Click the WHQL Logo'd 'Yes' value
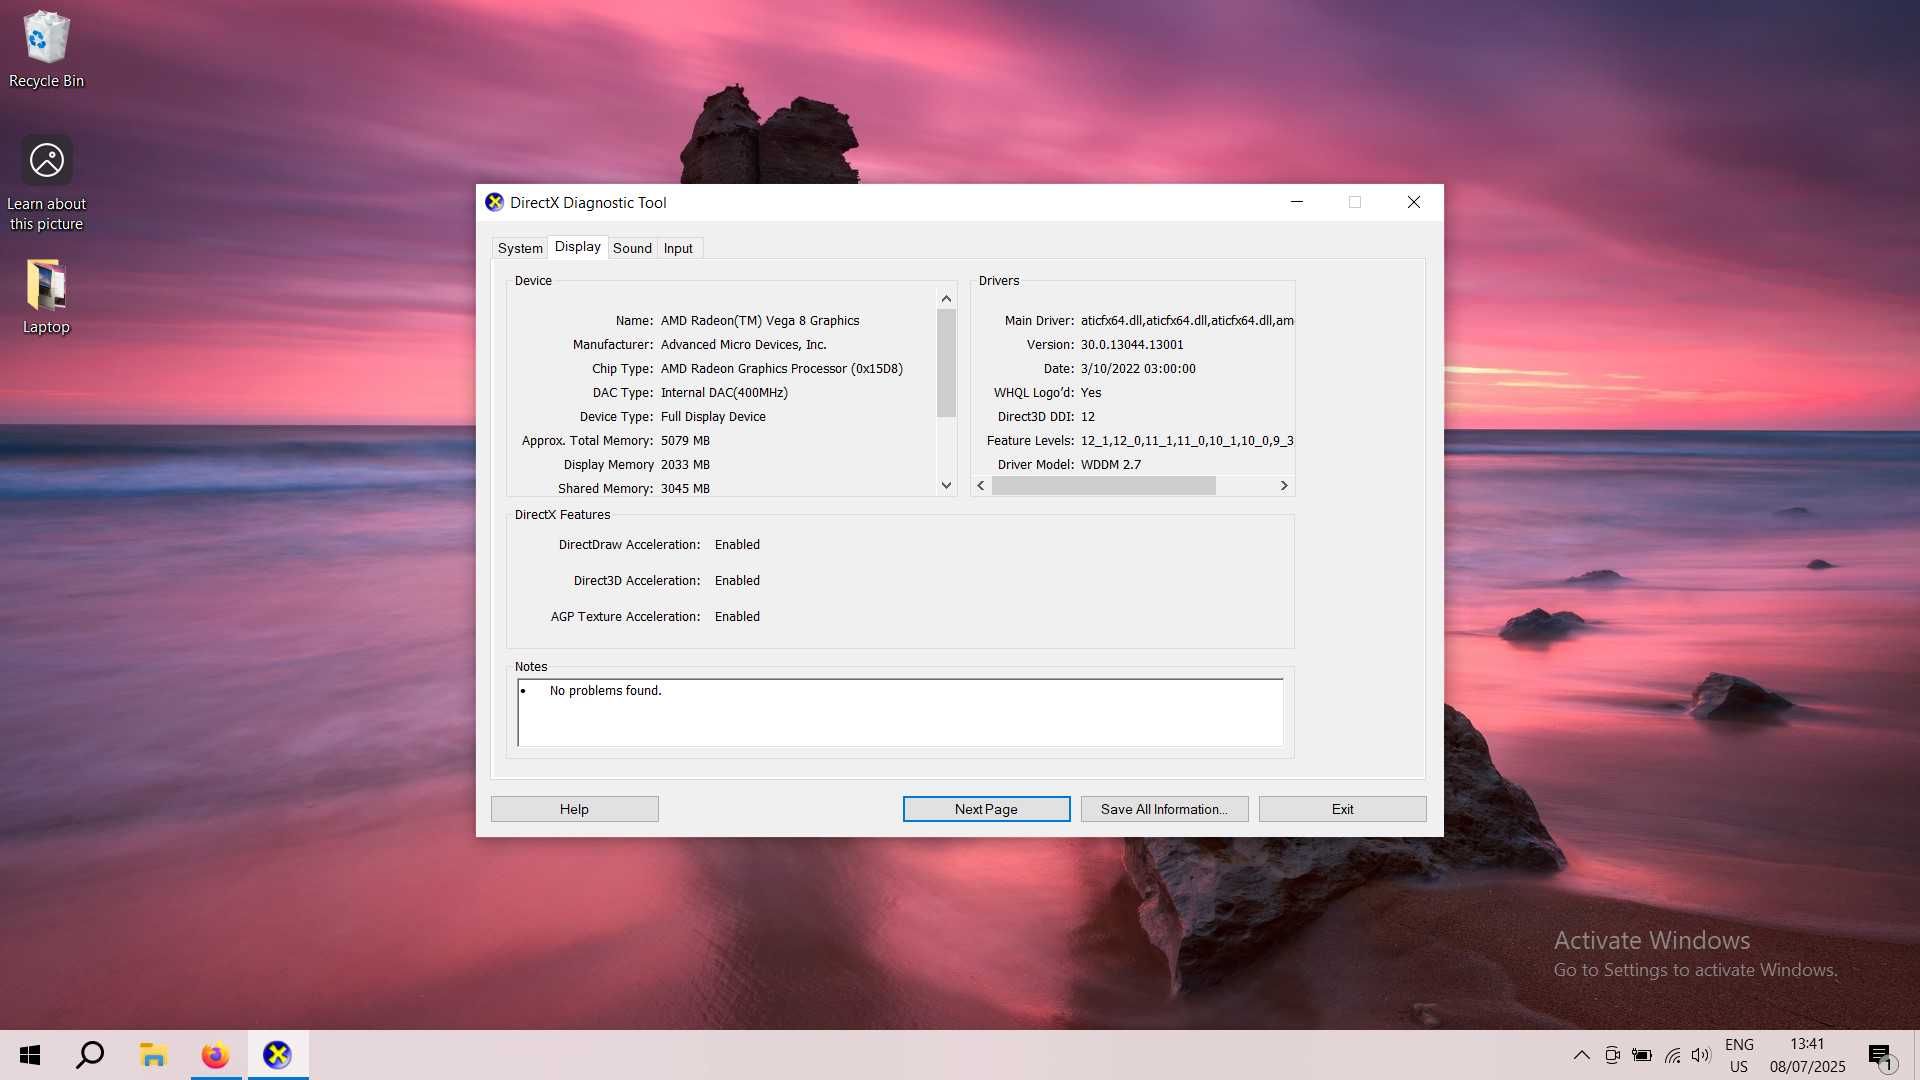The width and height of the screenshot is (1920, 1080). click(1091, 393)
